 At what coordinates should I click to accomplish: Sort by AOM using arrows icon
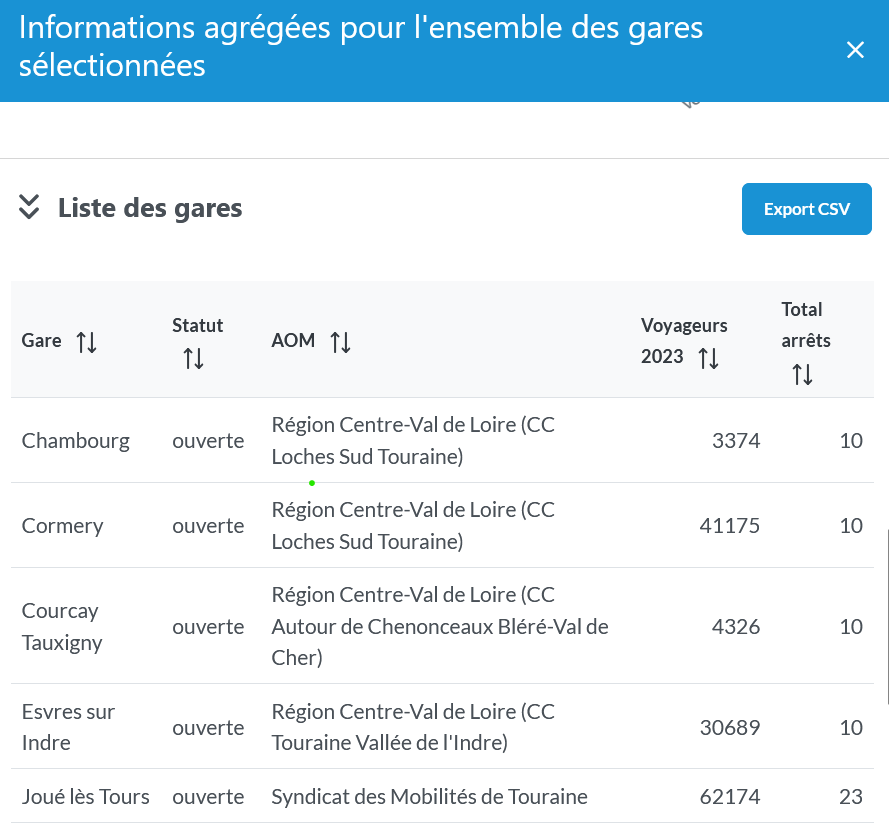[x=341, y=342]
